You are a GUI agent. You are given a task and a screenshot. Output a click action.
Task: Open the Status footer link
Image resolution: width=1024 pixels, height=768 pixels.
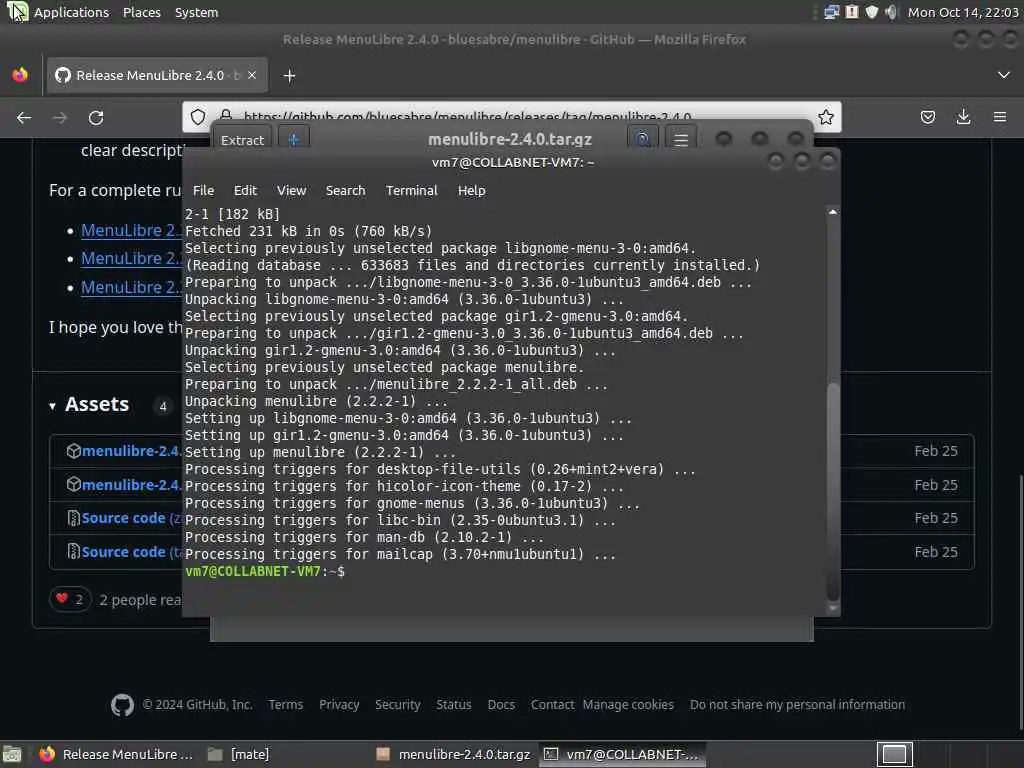(453, 705)
